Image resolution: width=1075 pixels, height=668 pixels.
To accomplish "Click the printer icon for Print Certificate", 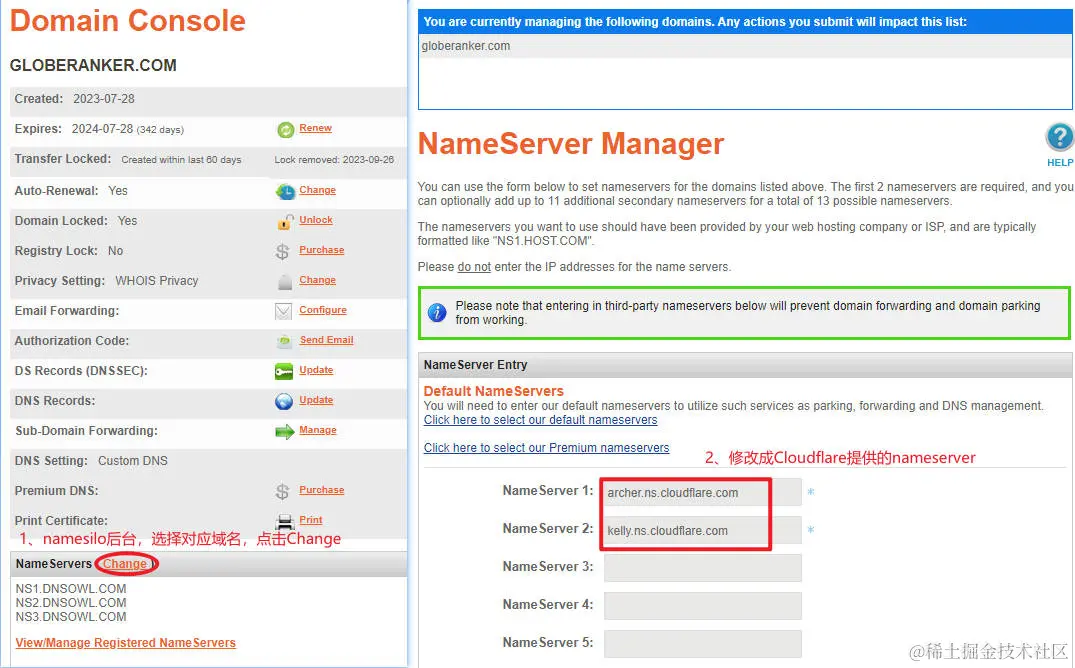I will pyautogui.click(x=287, y=520).
